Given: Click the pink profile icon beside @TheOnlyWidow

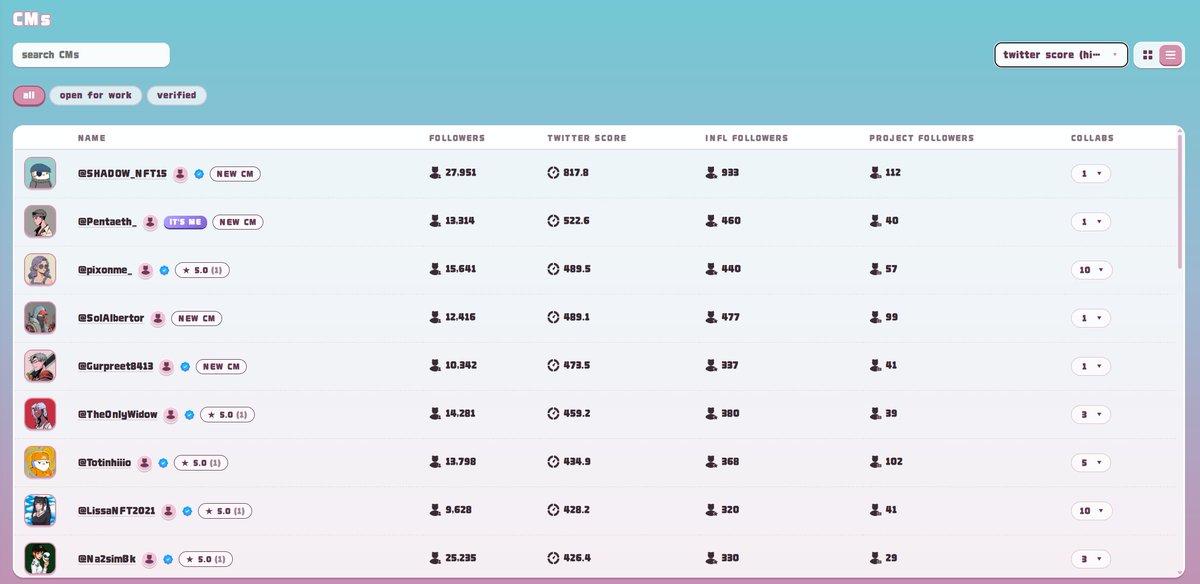Looking at the screenshot, I should point(171,414).
